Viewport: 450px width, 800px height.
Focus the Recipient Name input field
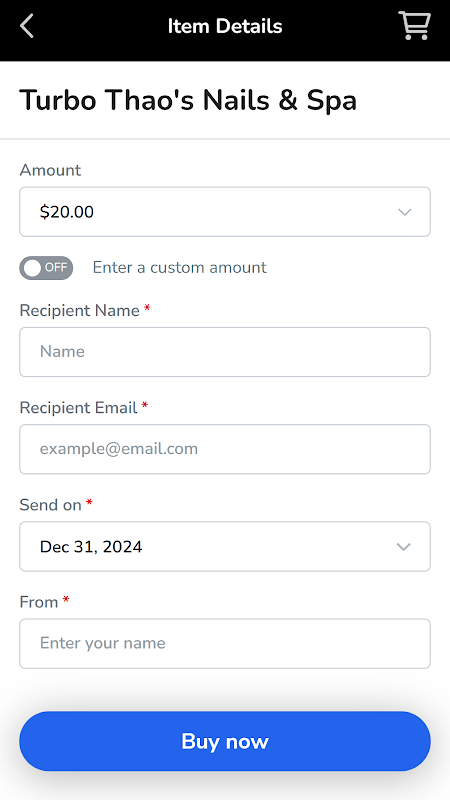point(225,352)
